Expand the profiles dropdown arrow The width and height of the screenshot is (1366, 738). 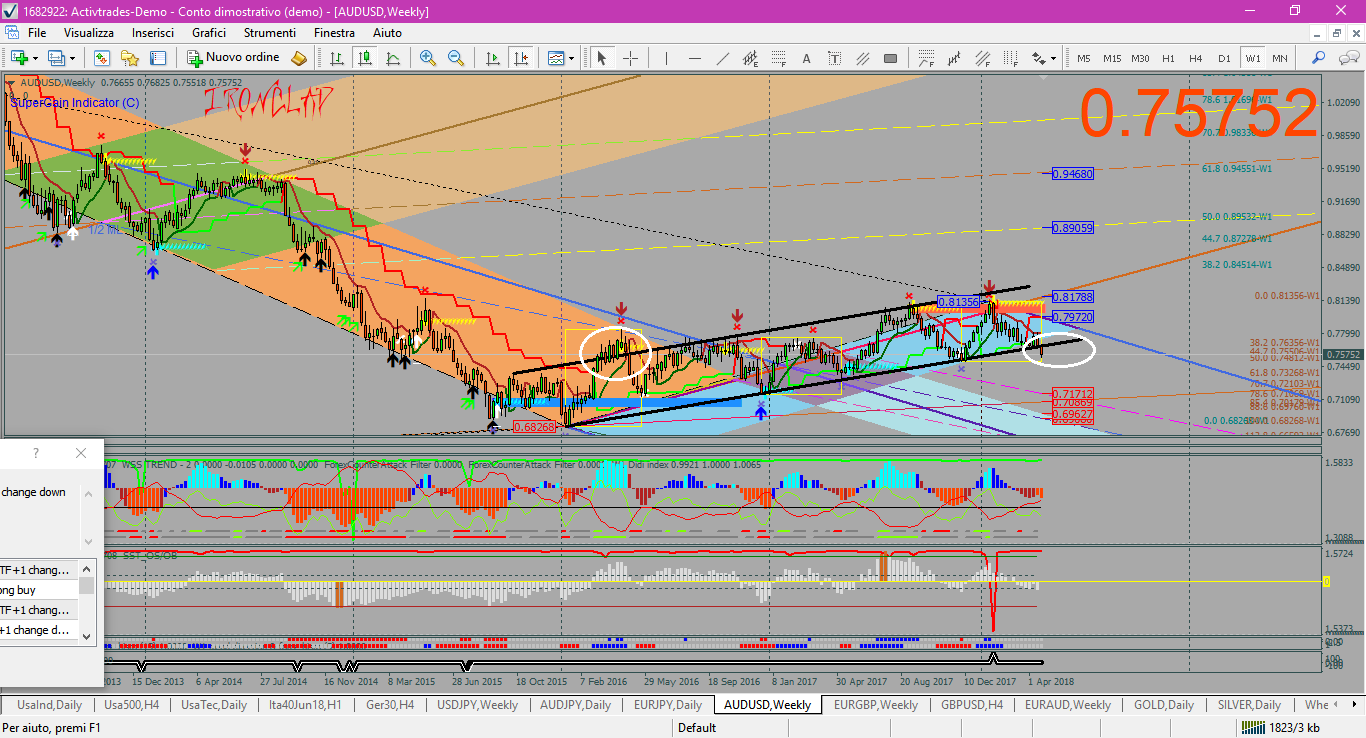(x=71, y=58)
